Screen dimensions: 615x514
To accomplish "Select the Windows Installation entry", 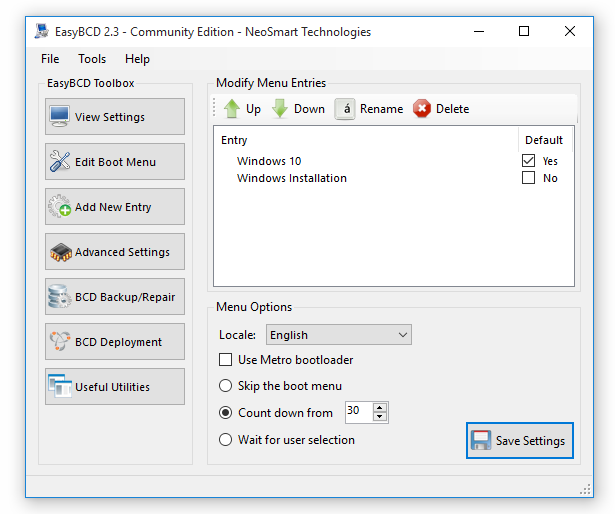I will pyautogui.click(x=292, y=178).
